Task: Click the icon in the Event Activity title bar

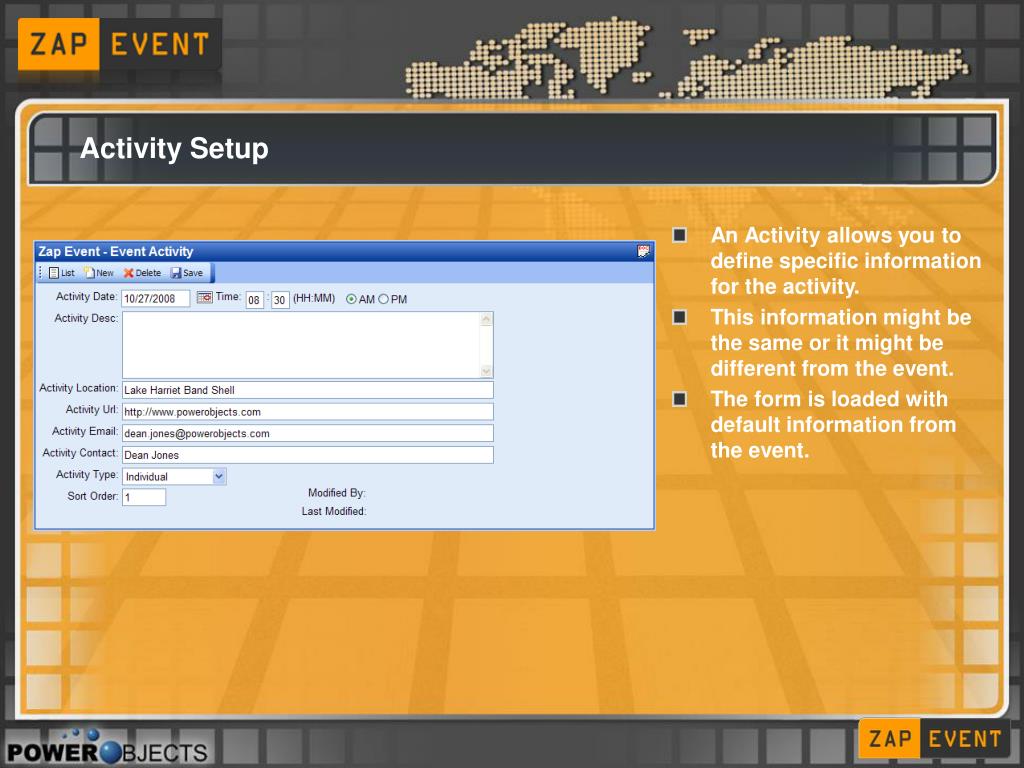Action: (643, 251)
